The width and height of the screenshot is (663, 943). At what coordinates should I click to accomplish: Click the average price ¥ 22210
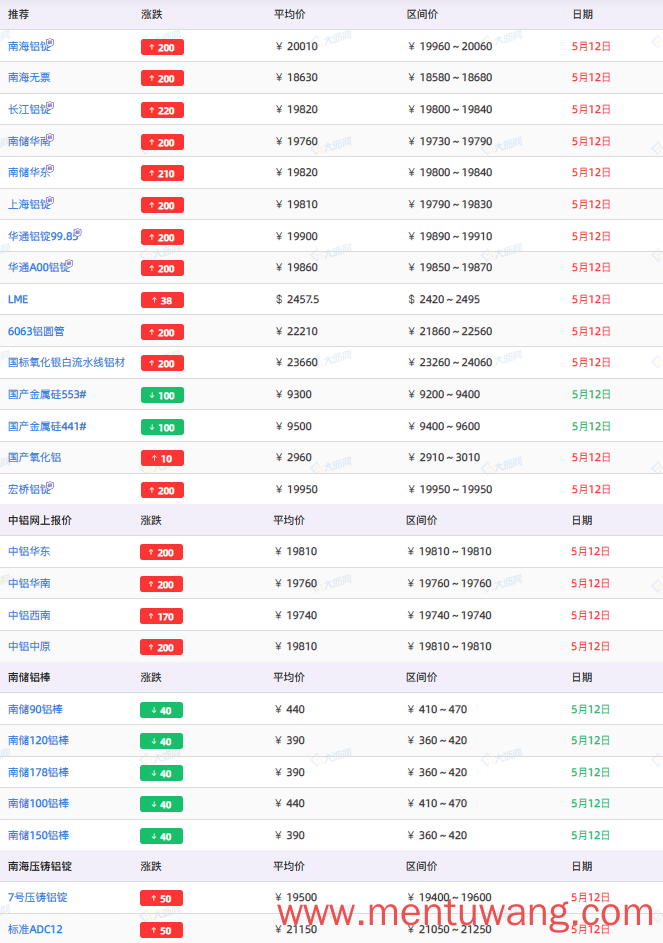pyautogui.click(x=297, y=331)
